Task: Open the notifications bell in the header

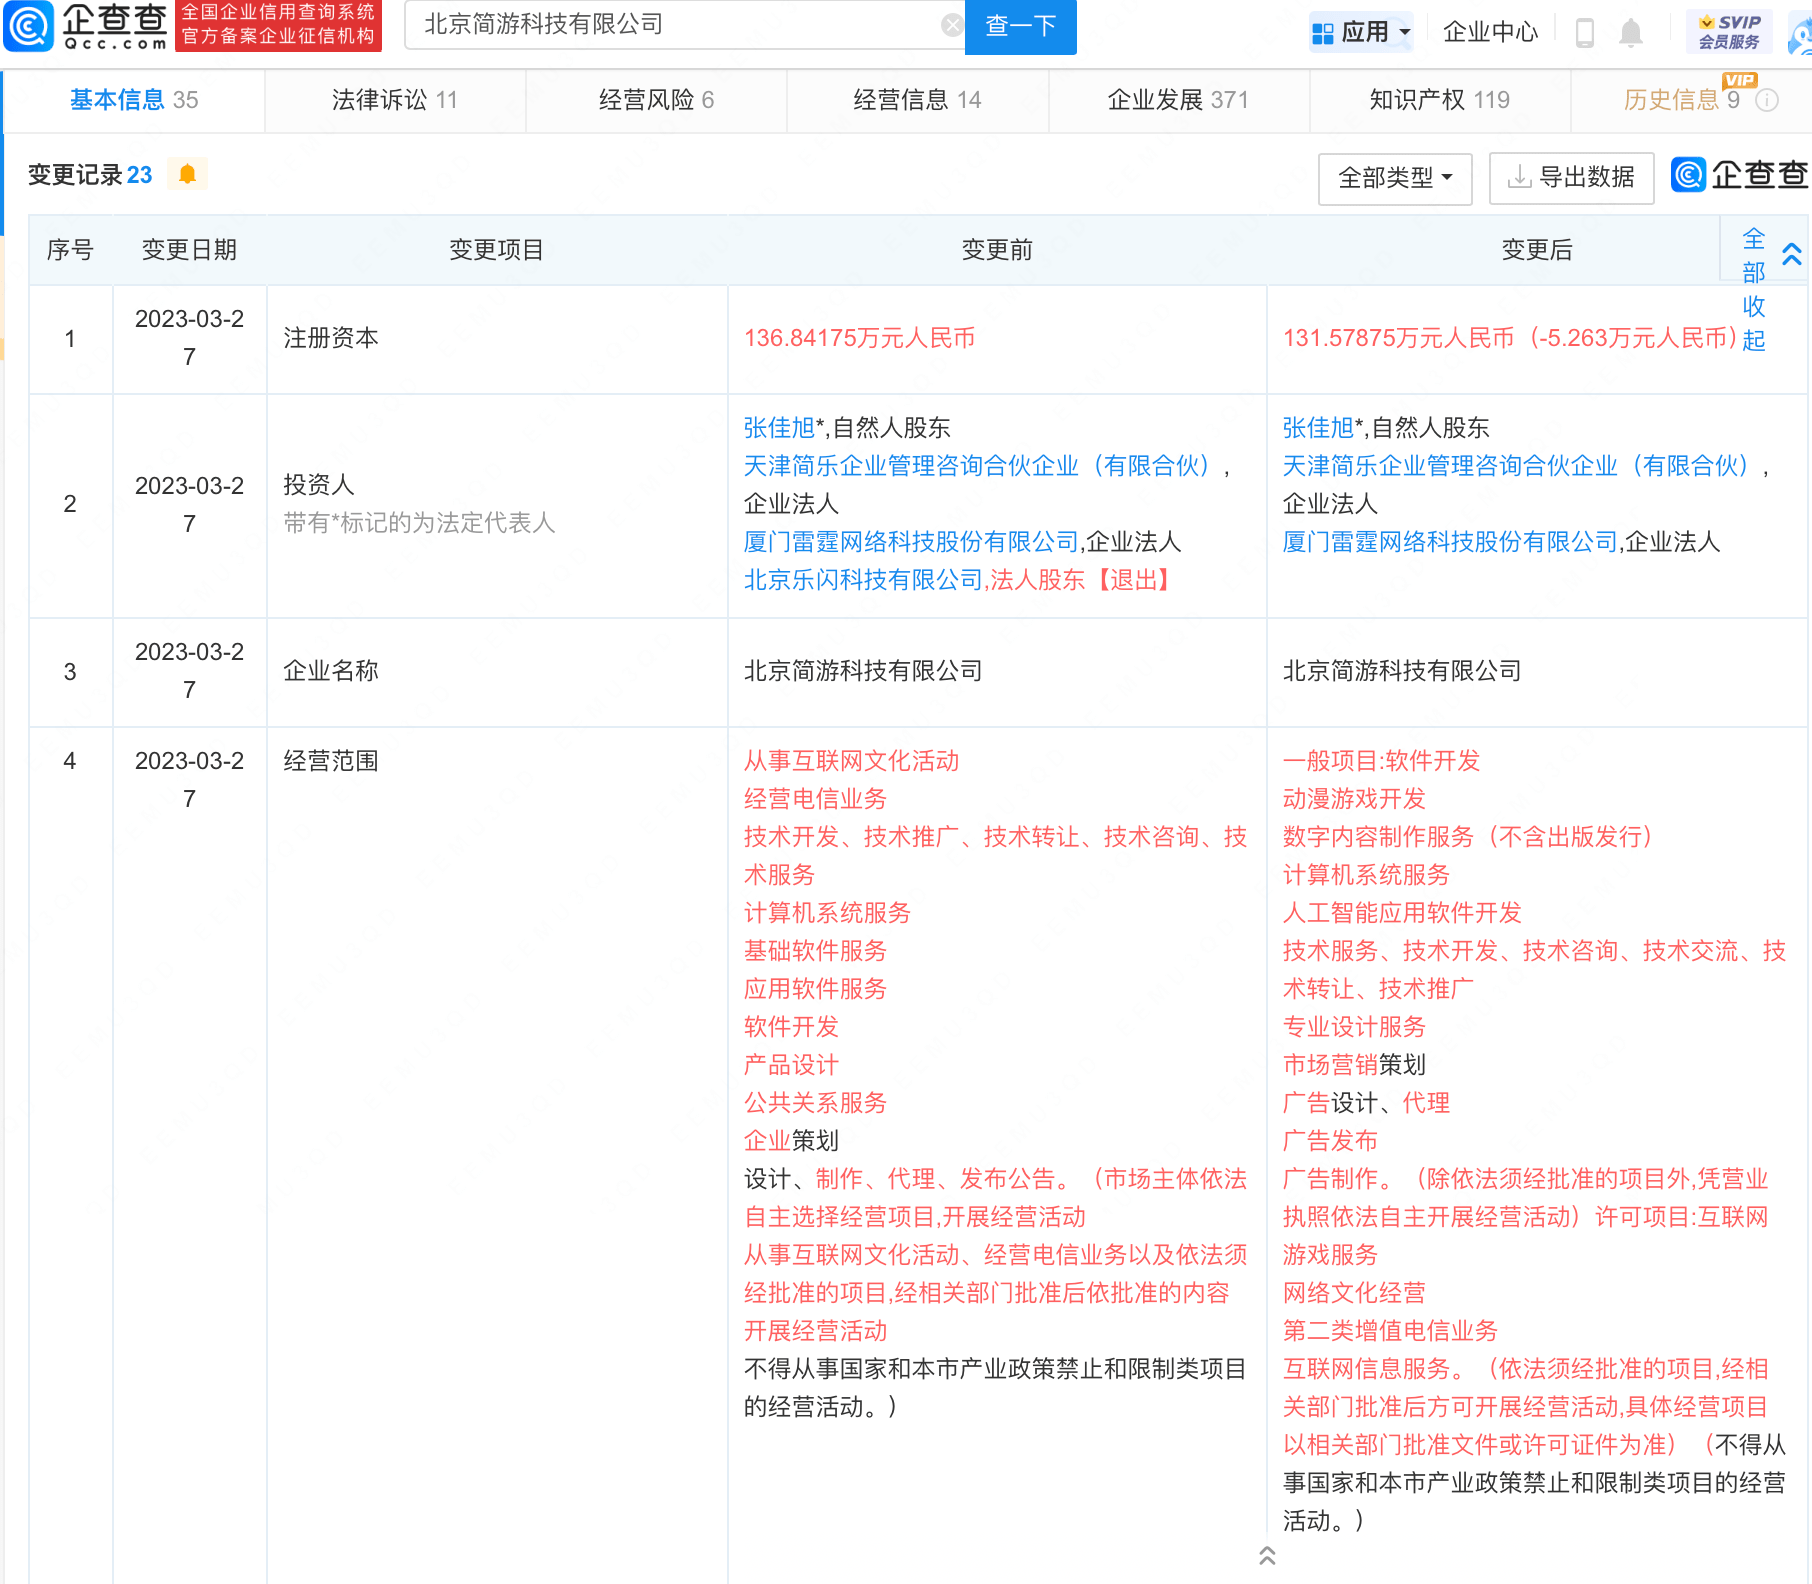Action: coord(1630,32)
